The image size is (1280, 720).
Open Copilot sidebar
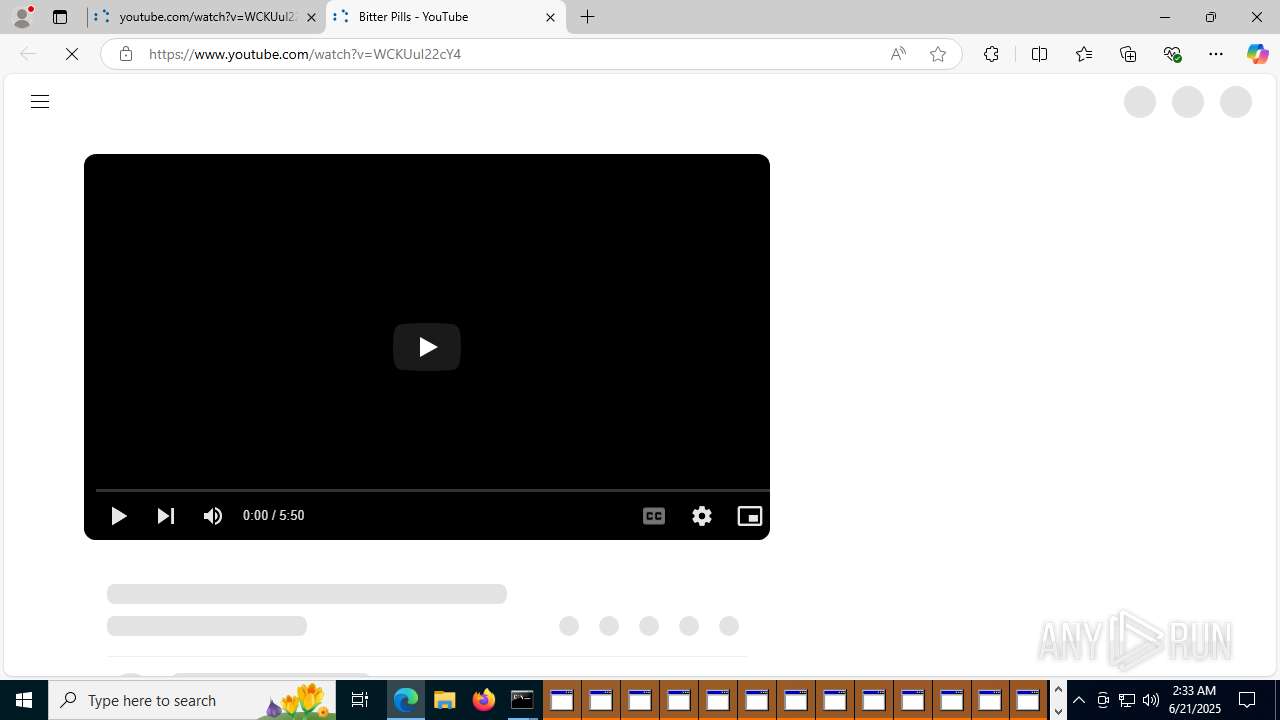pos(1257,54)
